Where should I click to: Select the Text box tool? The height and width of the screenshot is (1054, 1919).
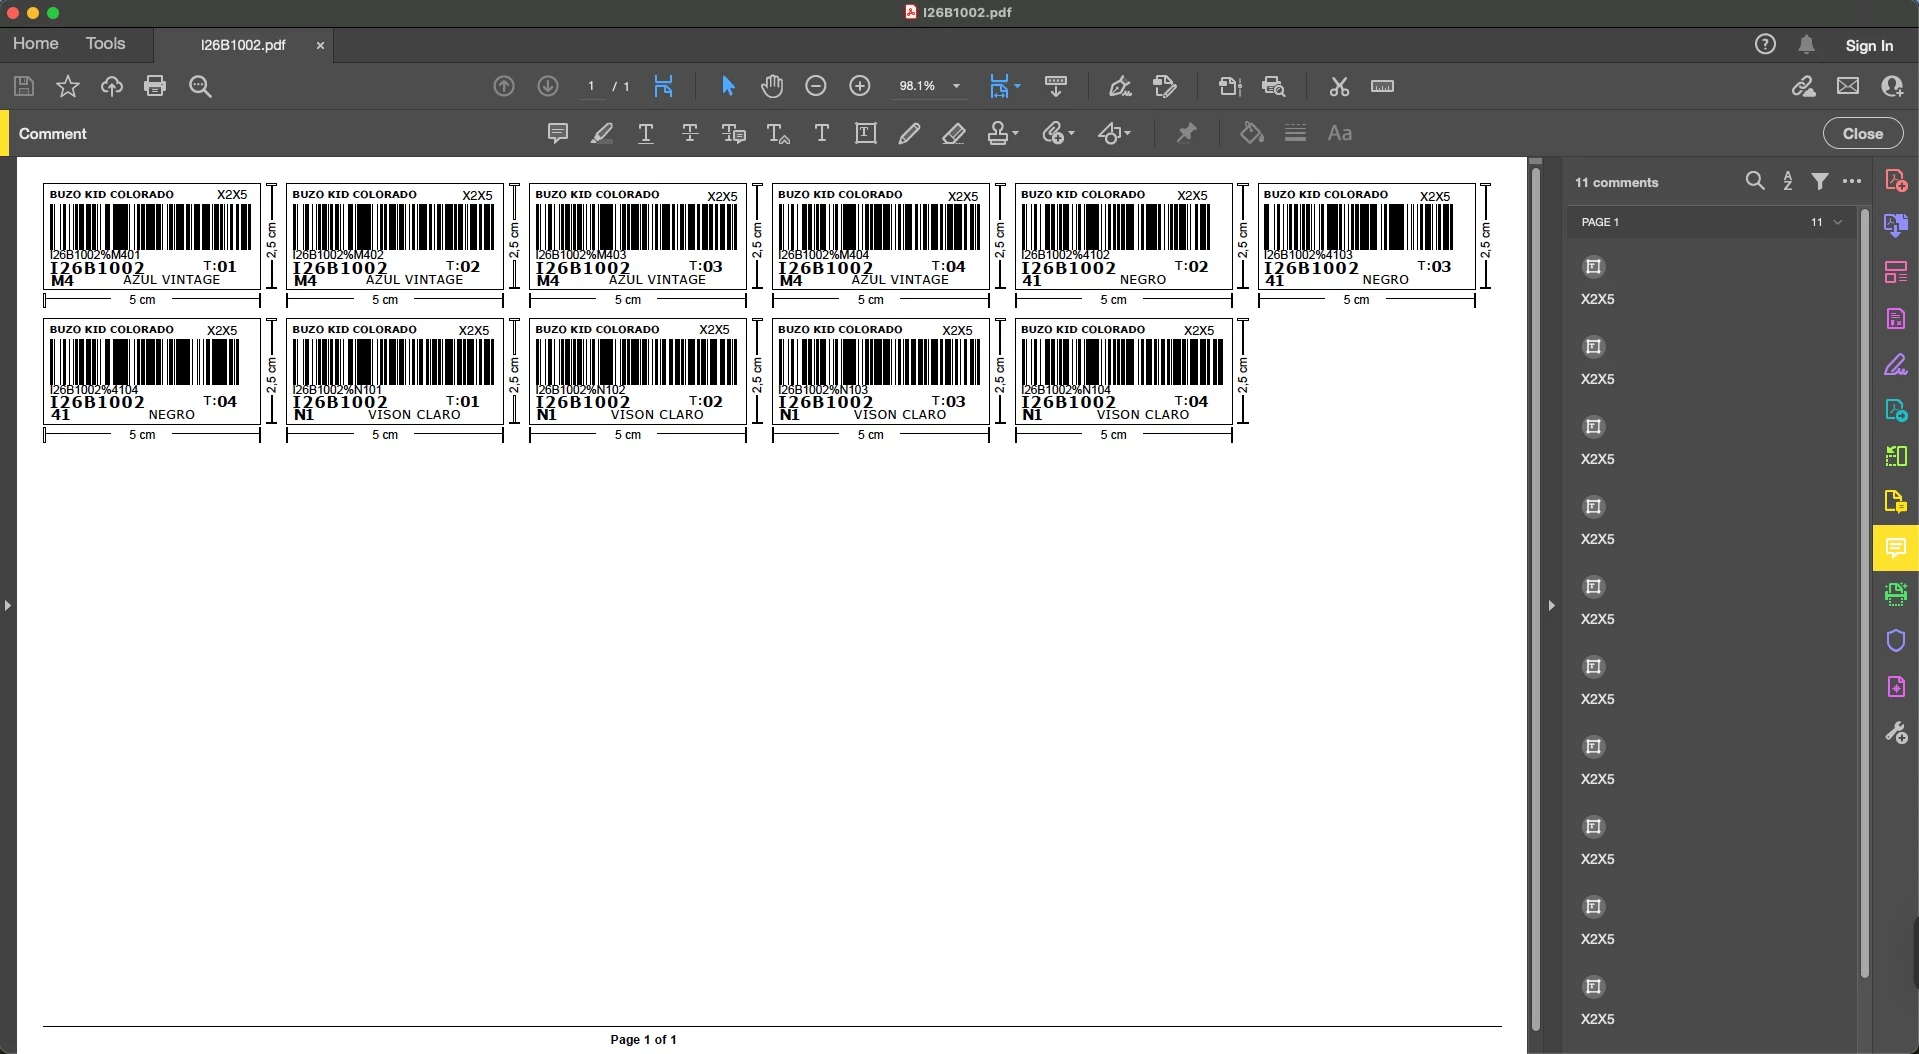pos(866,133)
